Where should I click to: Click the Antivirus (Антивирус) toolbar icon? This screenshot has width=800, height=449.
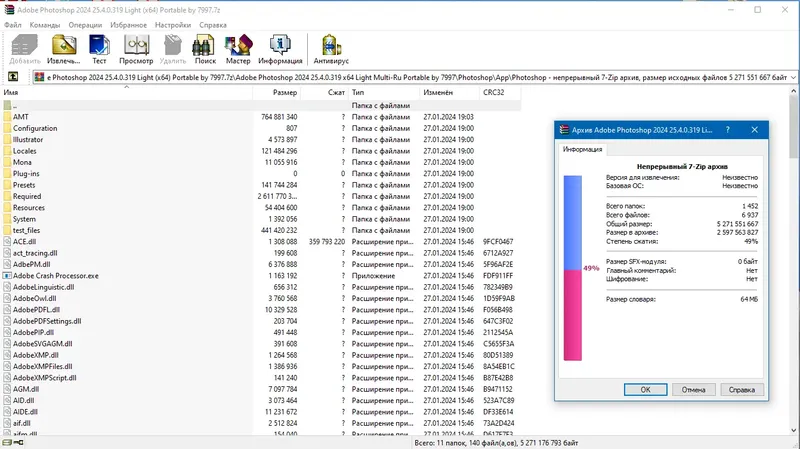click(331, 49)
